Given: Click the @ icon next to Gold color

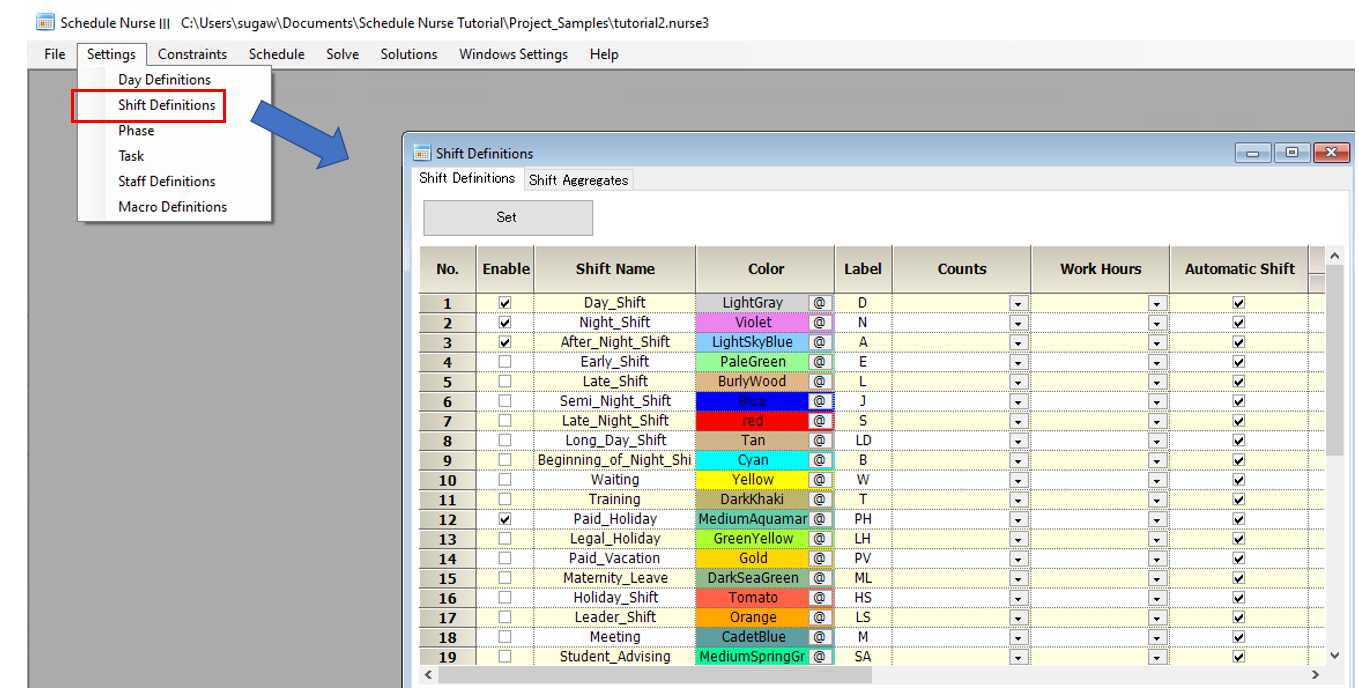Looking at the screenshot, I should [820, 559].
